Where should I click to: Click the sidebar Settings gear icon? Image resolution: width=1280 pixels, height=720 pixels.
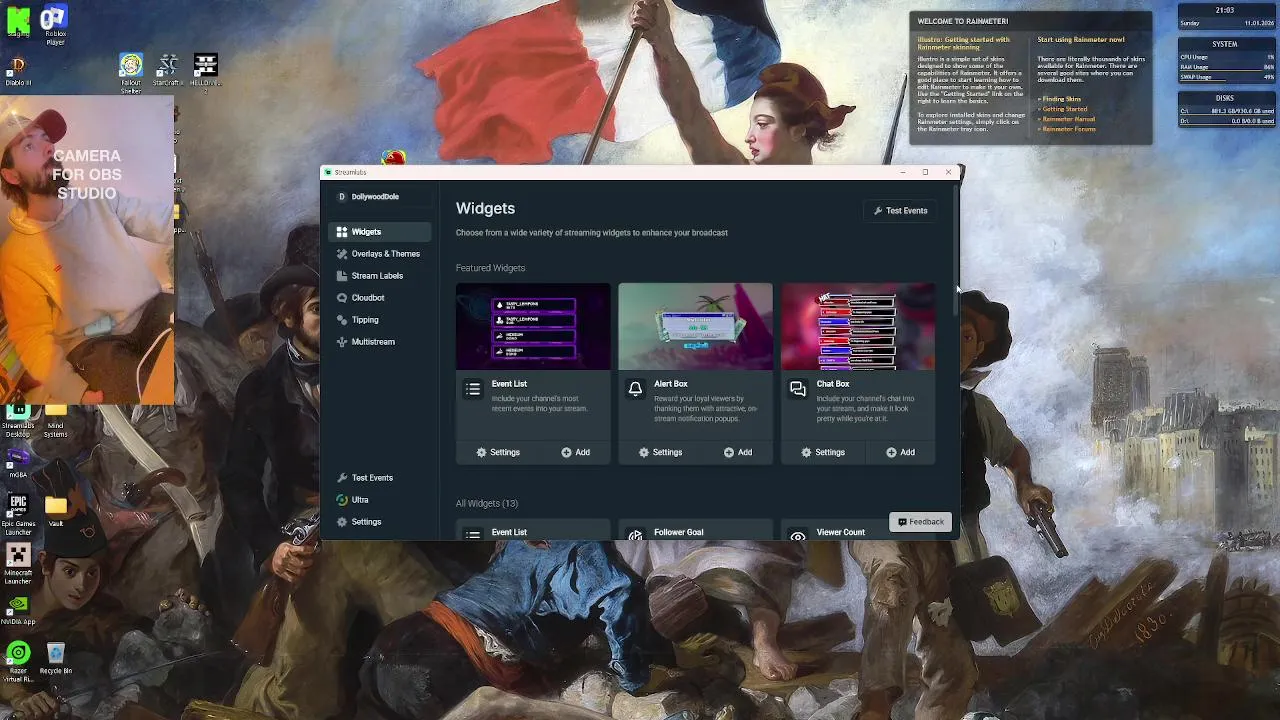(x=342, y=522)
